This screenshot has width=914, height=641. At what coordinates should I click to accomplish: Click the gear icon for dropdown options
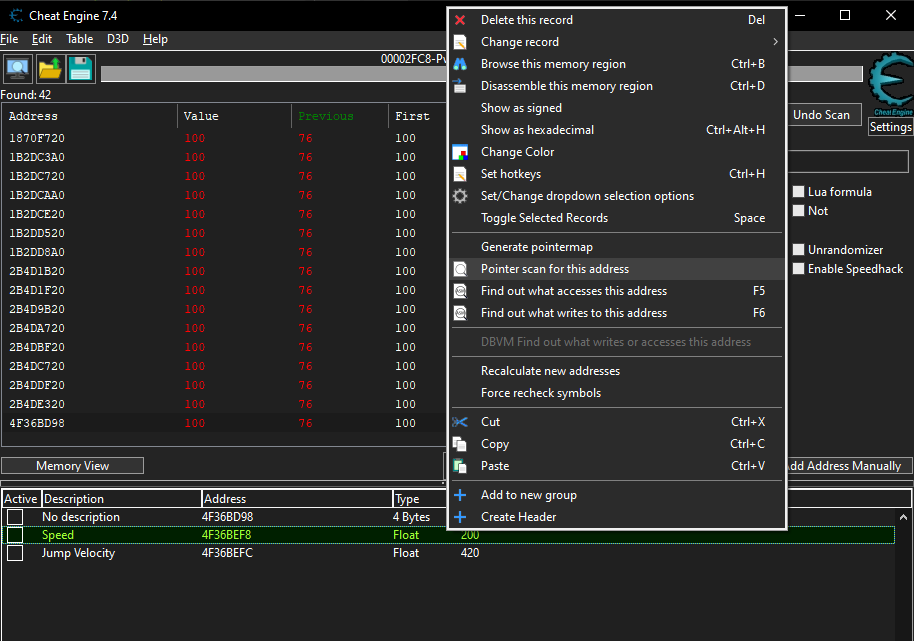[x=460, y=196]
